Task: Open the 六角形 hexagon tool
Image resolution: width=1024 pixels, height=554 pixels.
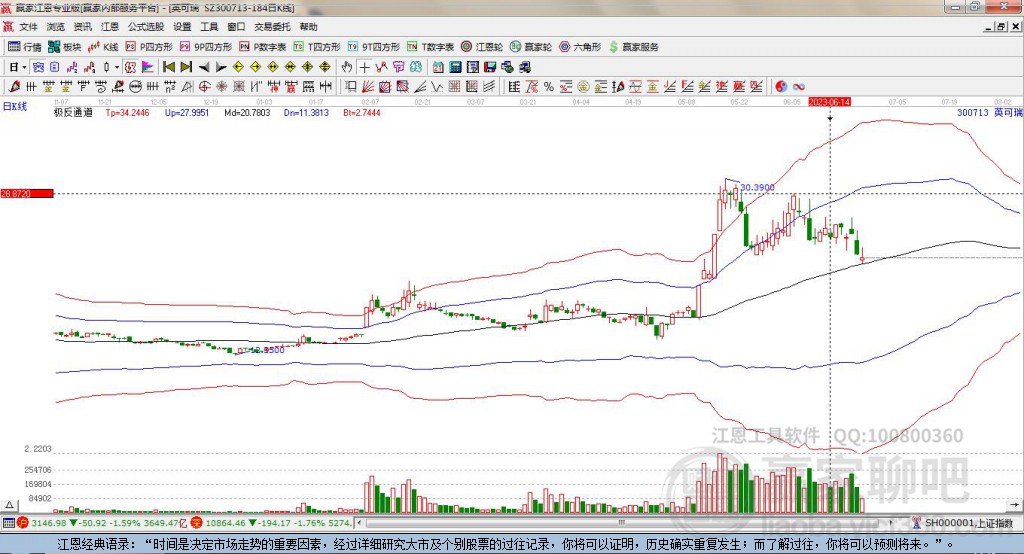Action: pyautogui.click(x=580, y=47)
